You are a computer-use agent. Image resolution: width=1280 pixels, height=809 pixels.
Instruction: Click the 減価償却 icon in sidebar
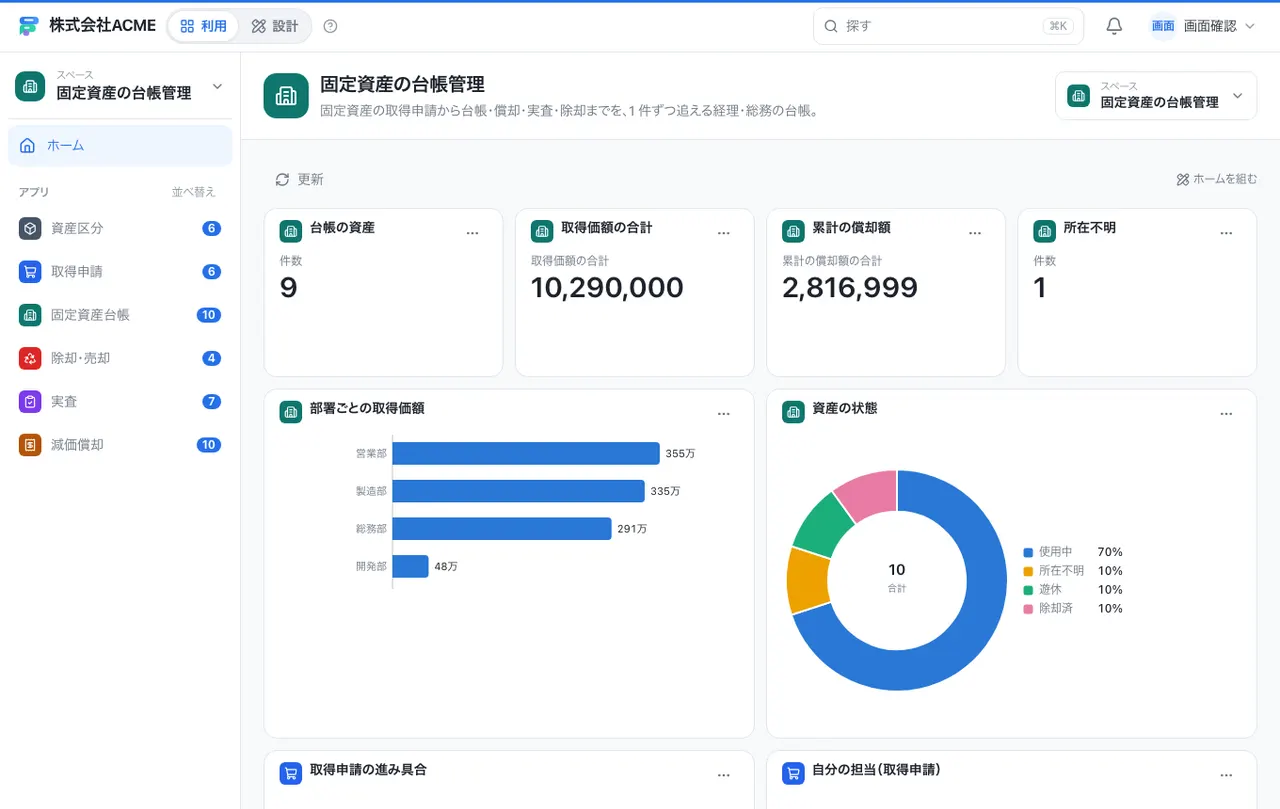(30, 445)
